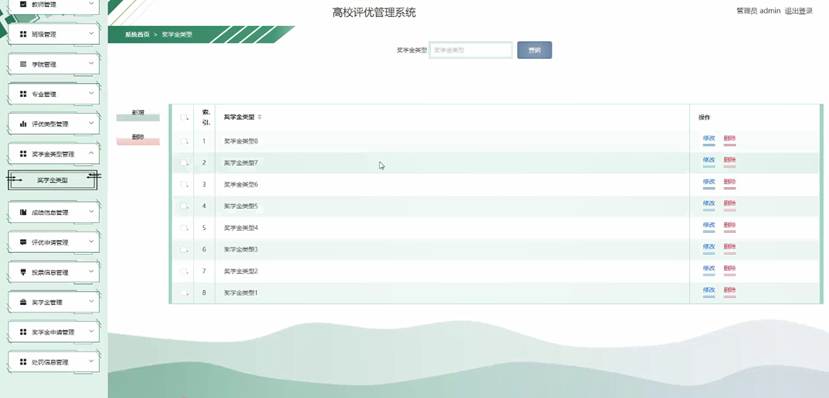Click 删除 for row 奖学金类型5
This screenshot has height=398, width=829.
[x=730, y=204]
